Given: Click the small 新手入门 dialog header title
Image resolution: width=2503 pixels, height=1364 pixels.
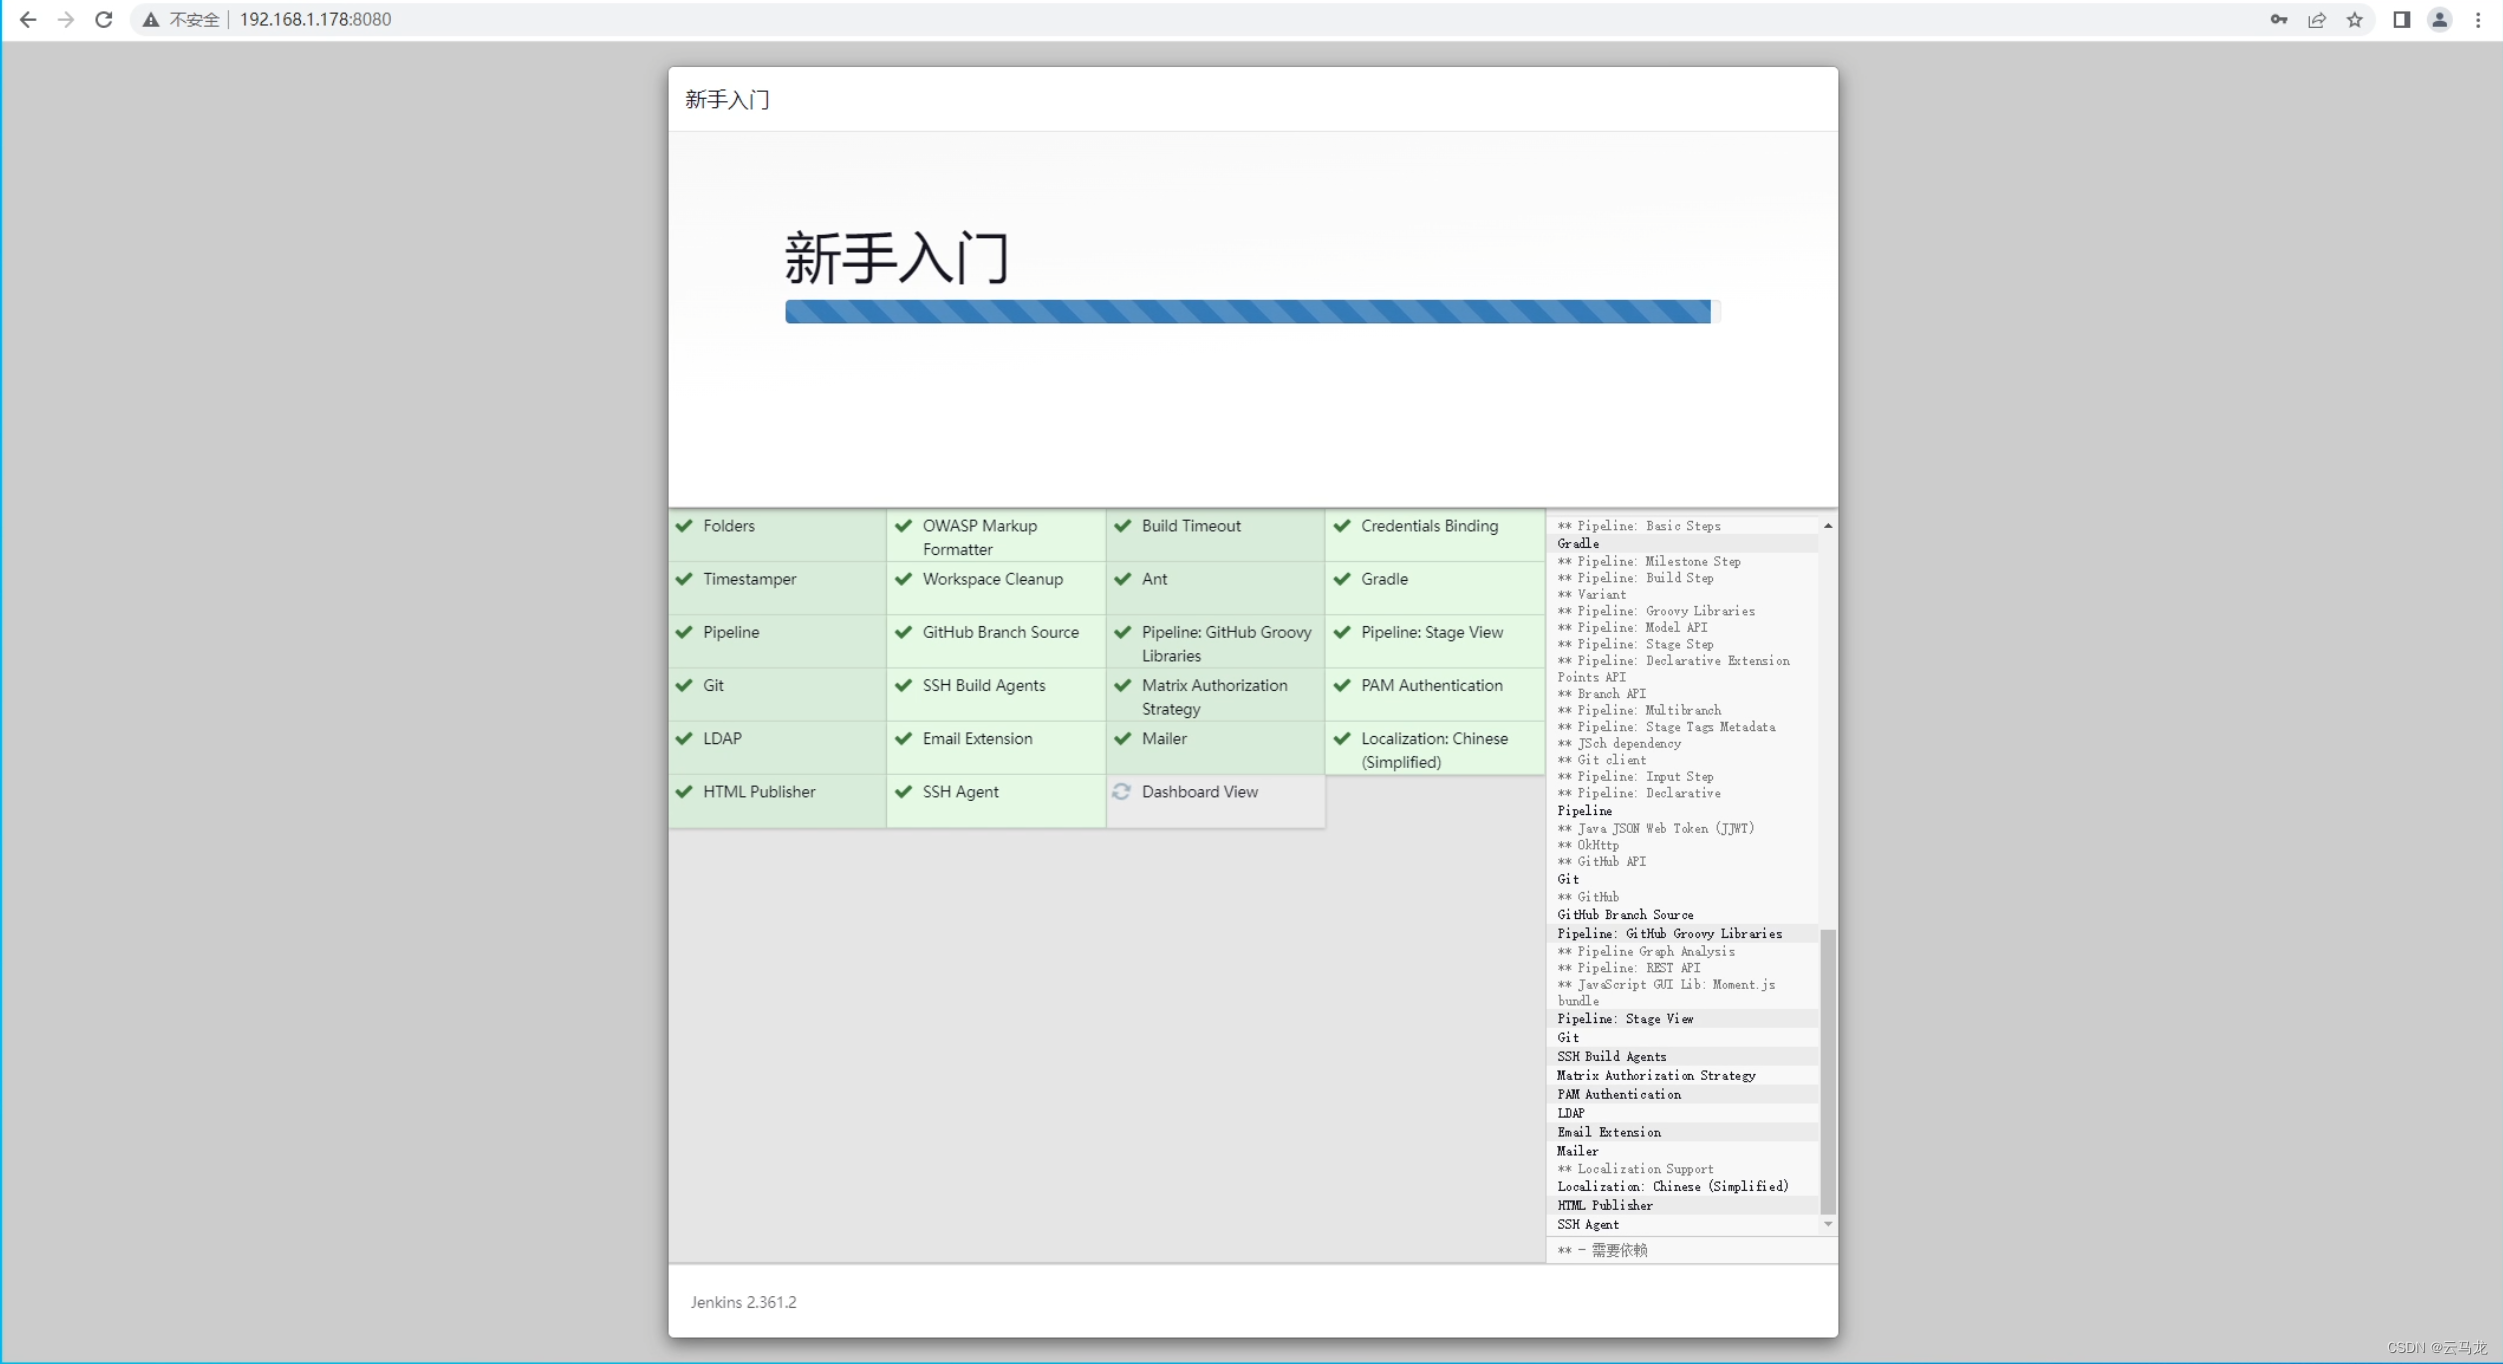Looking at the screenshot, I should point(727,99).
